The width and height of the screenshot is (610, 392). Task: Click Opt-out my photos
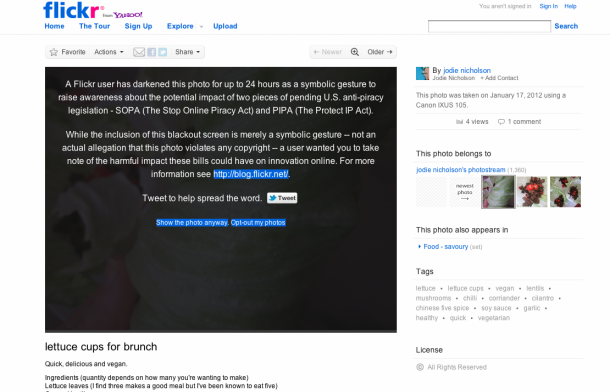pos(258,222)
